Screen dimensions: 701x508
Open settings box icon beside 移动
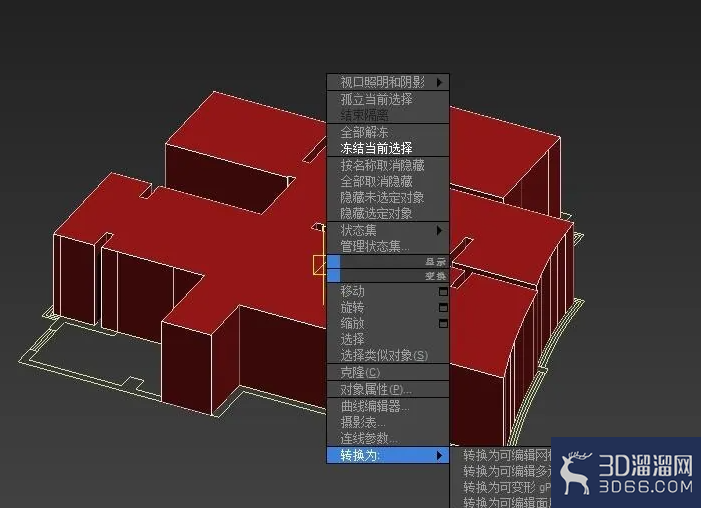tap(443, 292)
